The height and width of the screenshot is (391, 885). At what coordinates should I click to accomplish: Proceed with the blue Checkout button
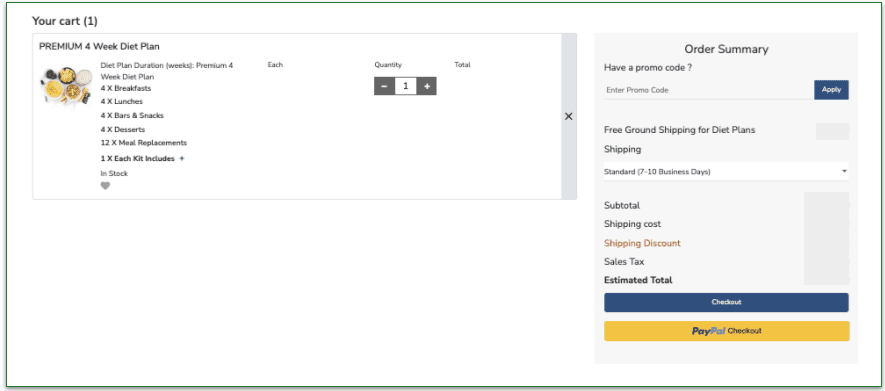[726, 302]
